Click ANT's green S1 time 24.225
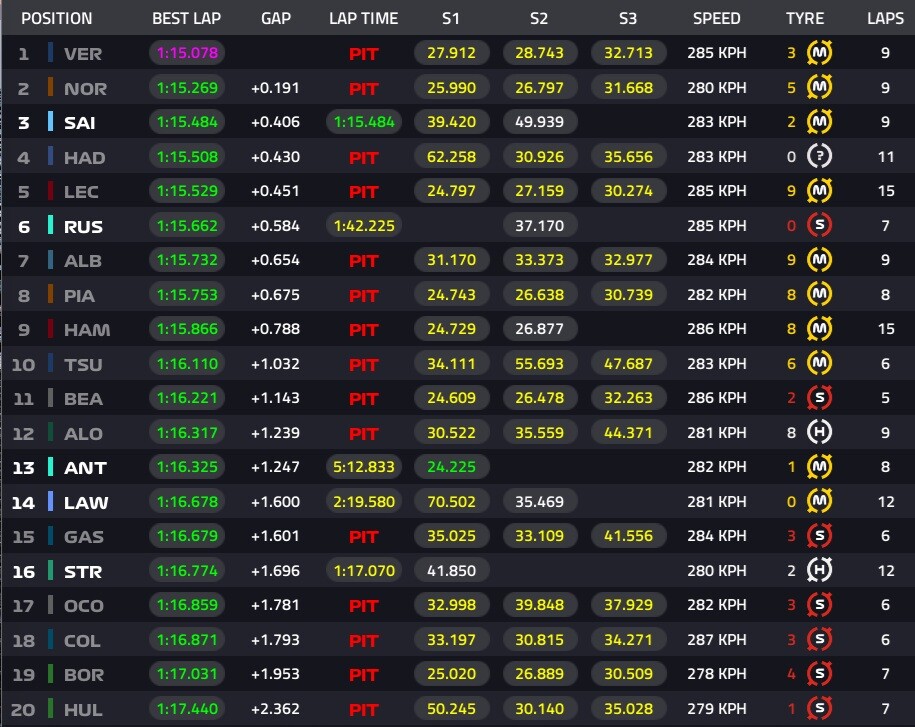915x727 pixels. 452,467
